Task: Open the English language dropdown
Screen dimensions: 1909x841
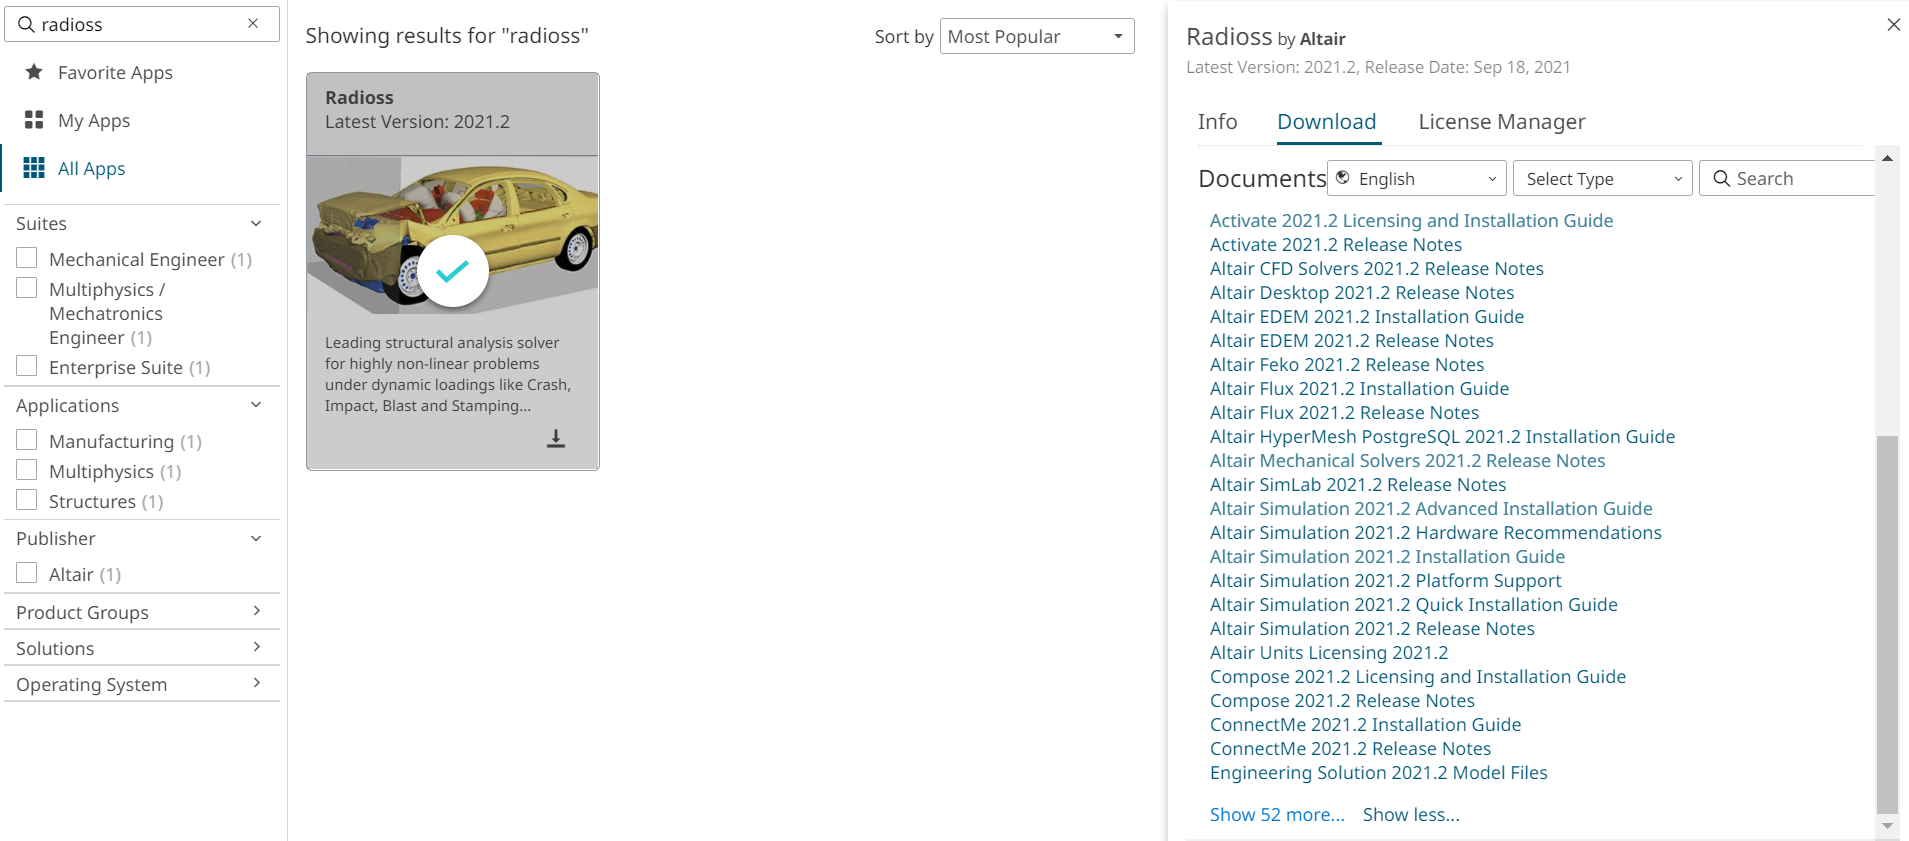Action: 1416,179
